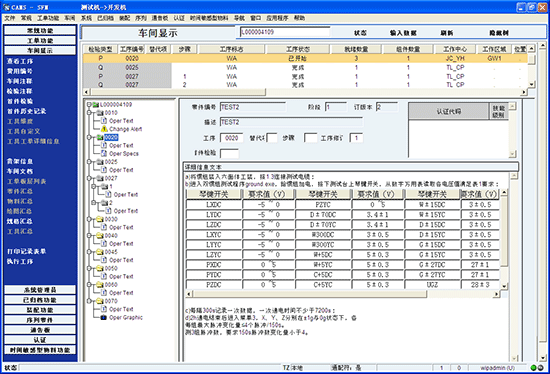Select root work order icon L000004109
550x374 pixels.
96,105
